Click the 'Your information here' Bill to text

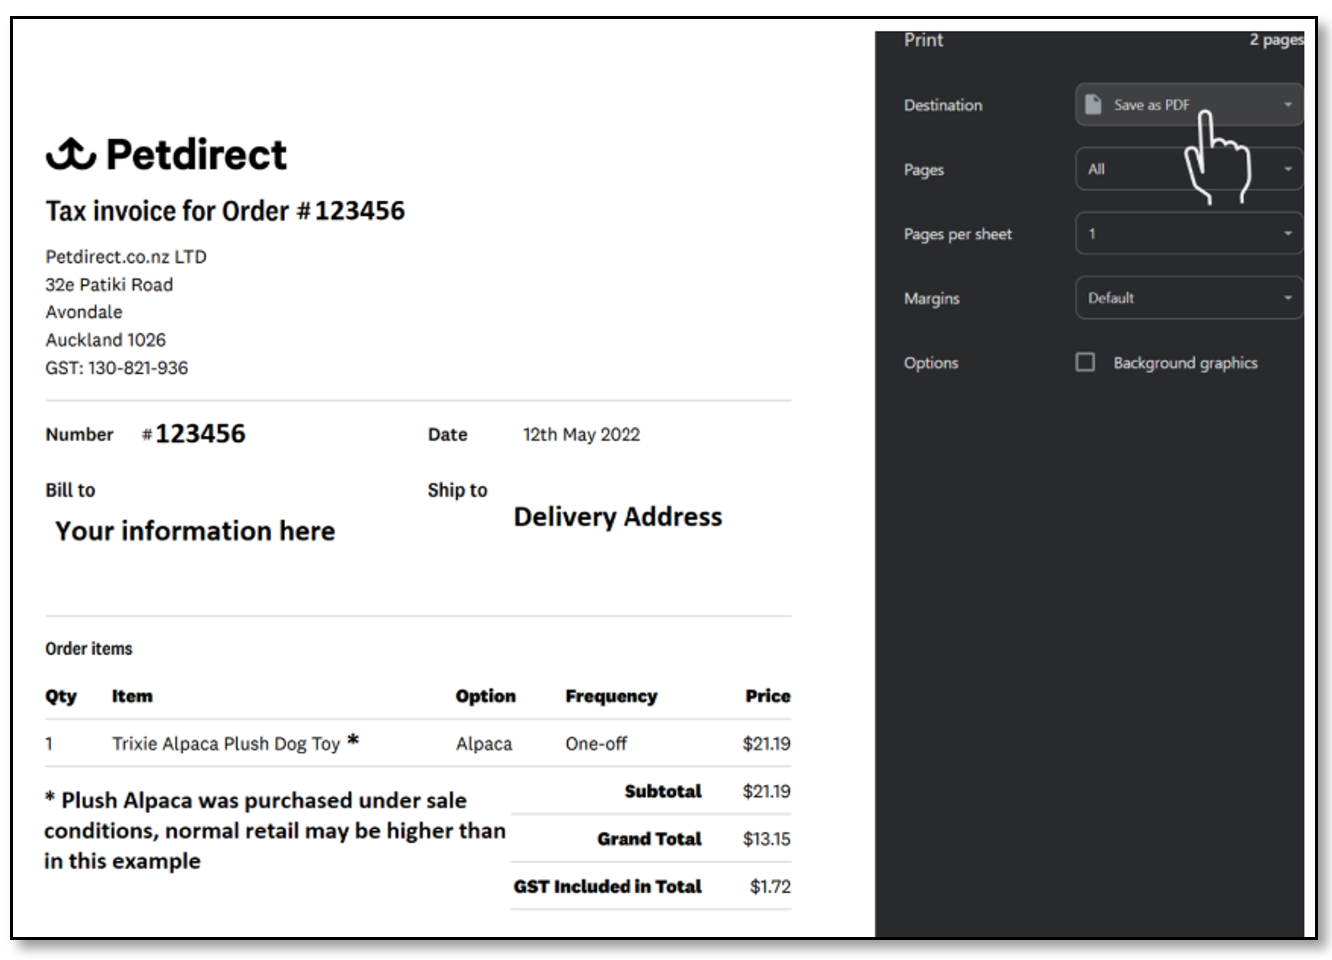coord(195,531)
